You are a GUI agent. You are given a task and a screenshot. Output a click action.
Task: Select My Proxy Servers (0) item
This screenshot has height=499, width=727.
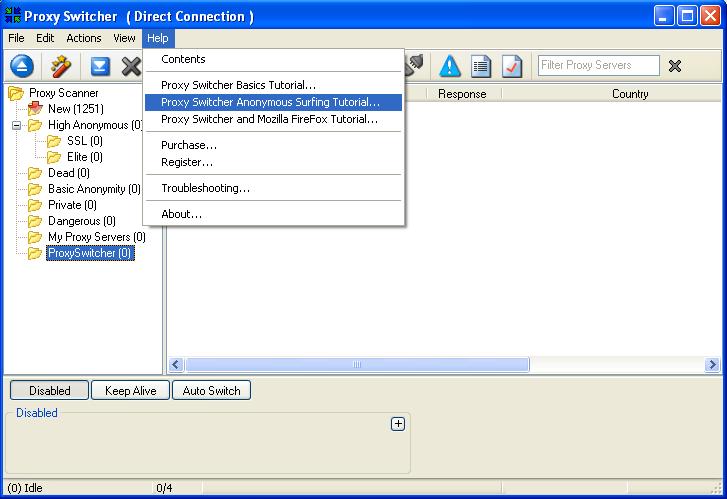(96, 237)
